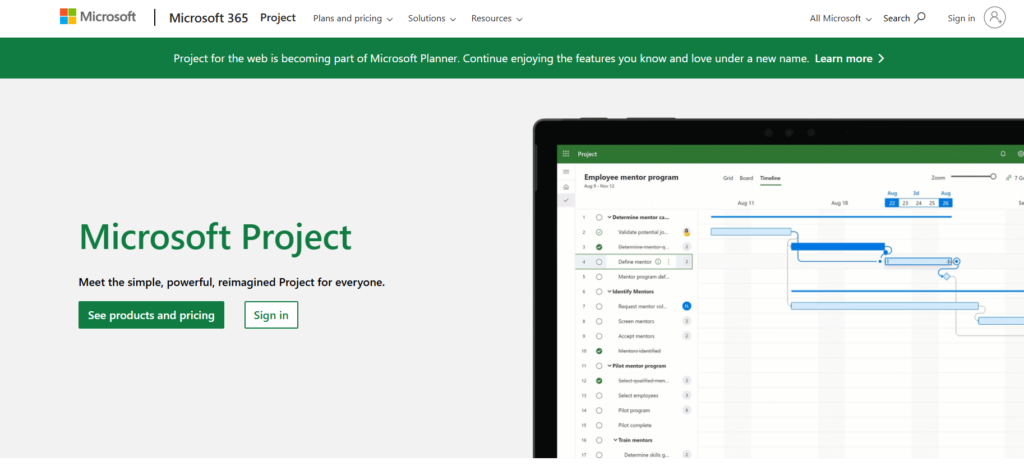Click the Employee mentor program title

click(631, 177)
